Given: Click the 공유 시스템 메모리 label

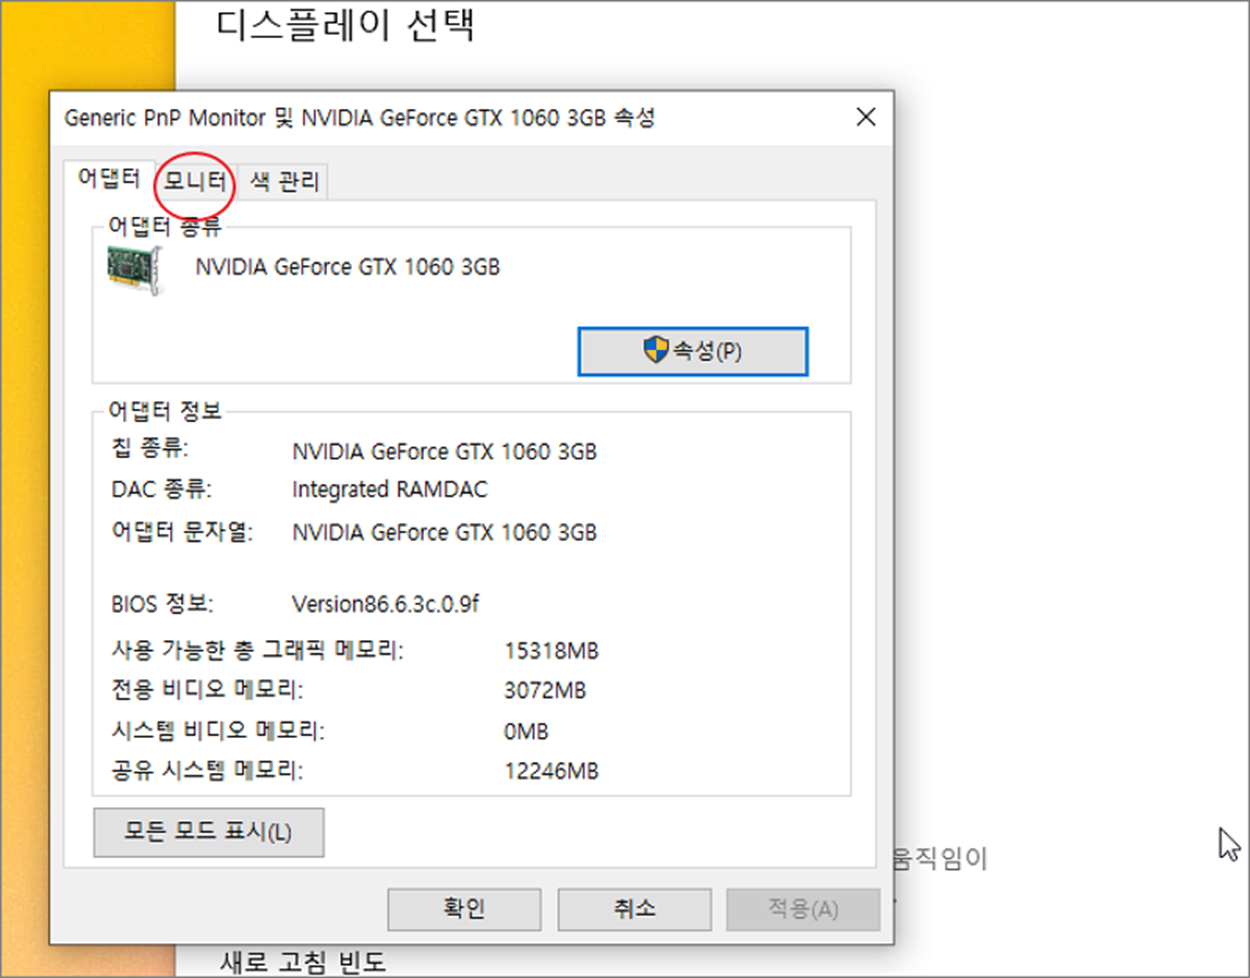Looking at the screenshot, I should tap(207, 771).
